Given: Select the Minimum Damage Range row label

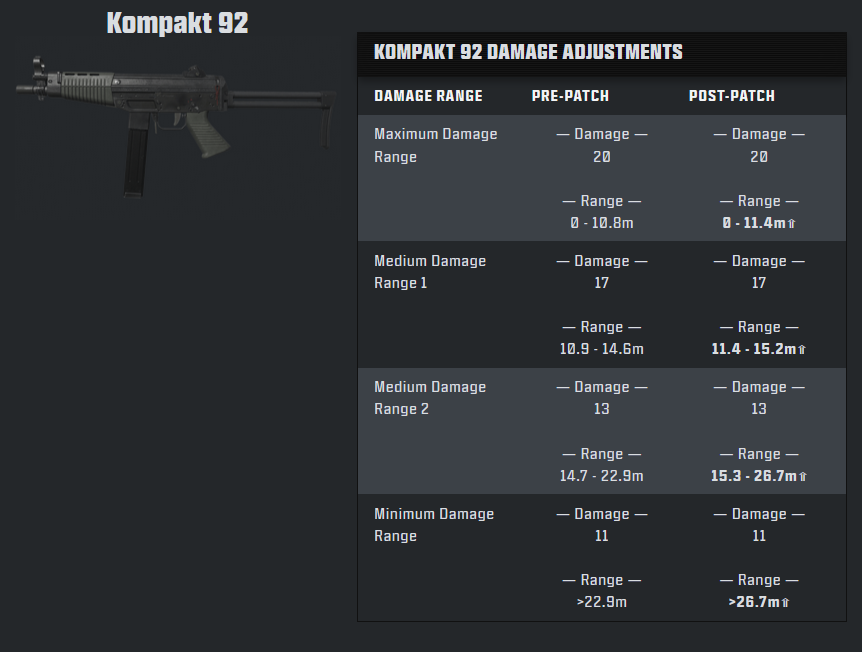Looking at the screenshot, I should tap(434, 524).
